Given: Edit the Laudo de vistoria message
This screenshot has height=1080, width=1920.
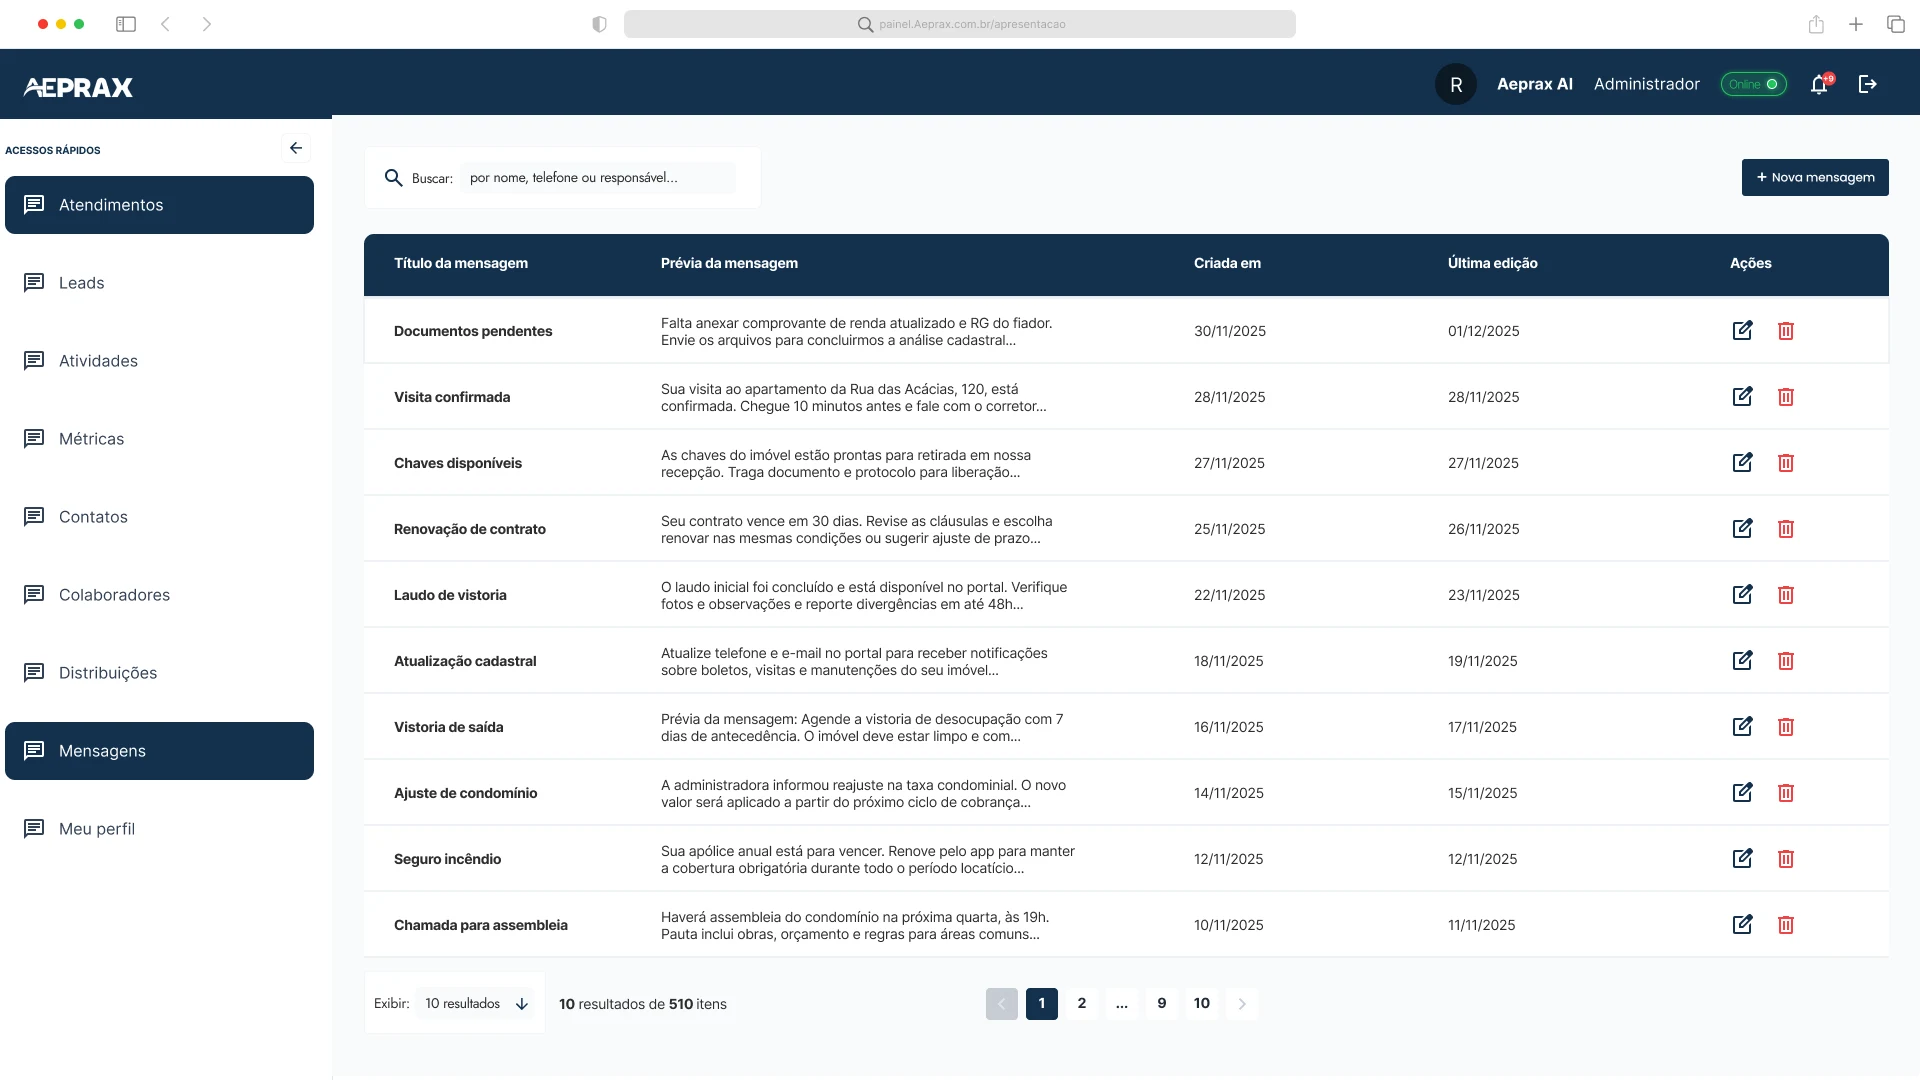Looking at the screenshot, I should [x=1742, y=595].
